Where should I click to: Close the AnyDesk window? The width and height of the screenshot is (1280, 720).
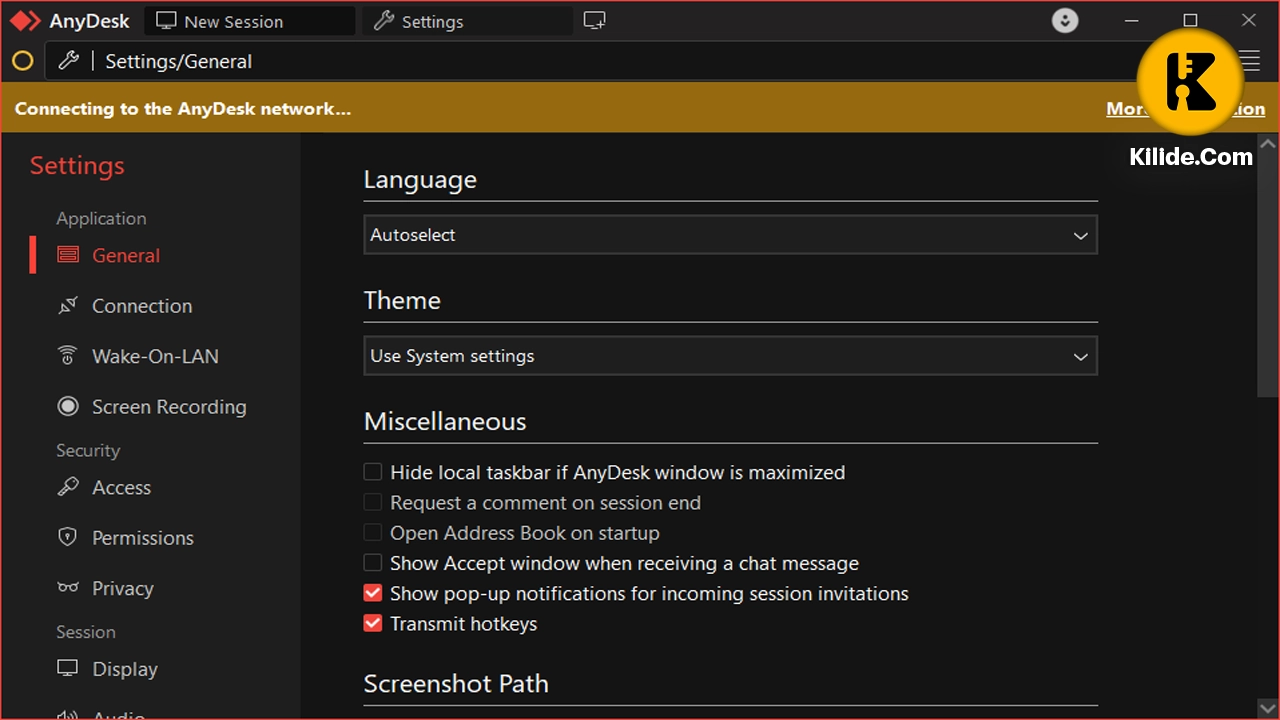1249,20
